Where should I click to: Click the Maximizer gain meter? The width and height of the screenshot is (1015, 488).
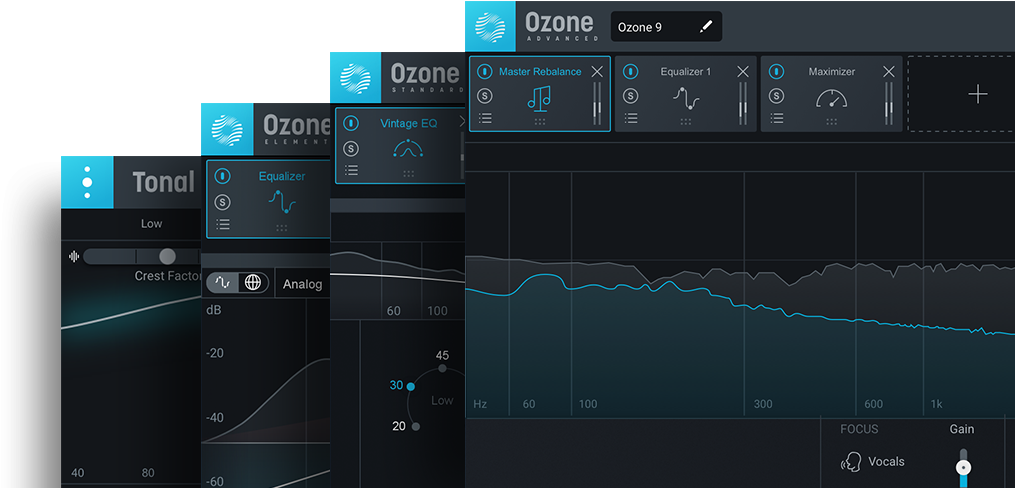(x=889, y=103)
